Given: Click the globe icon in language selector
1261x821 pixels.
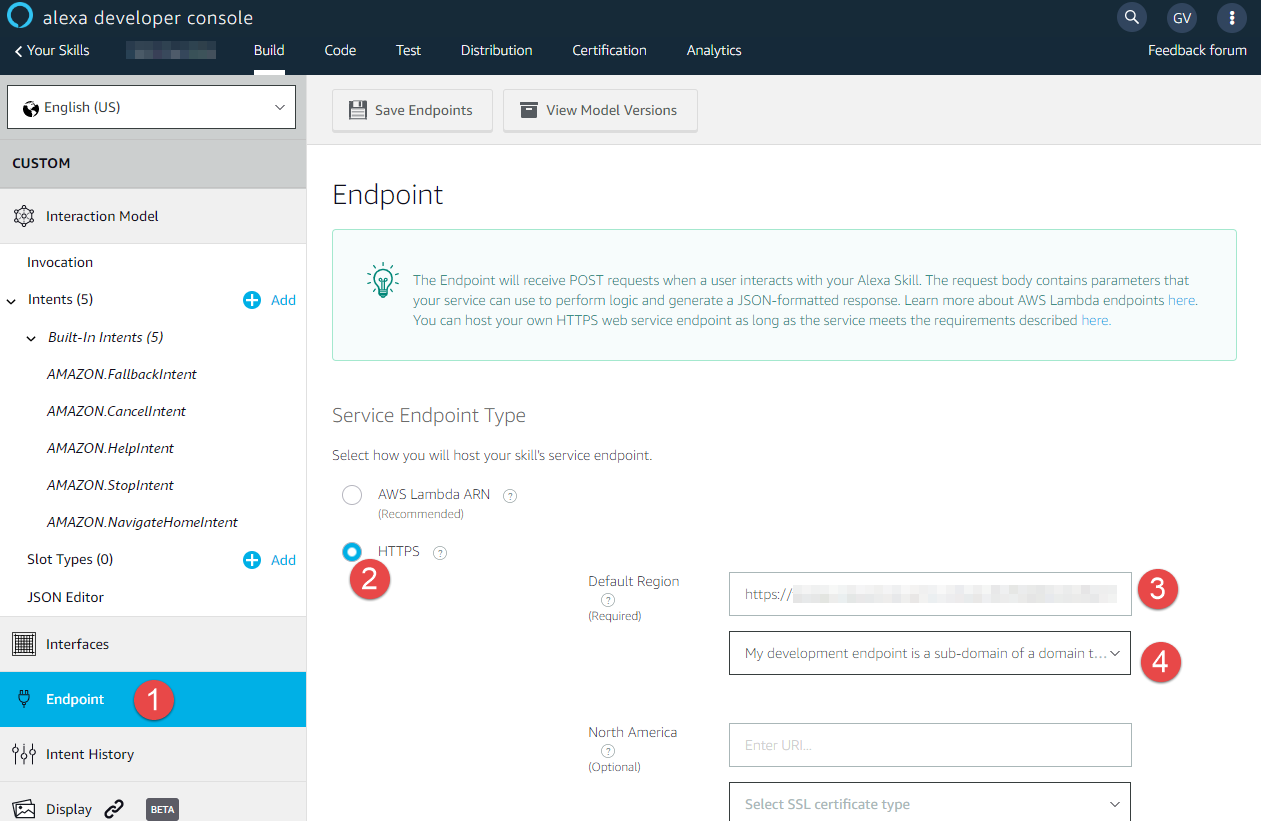Looking at the screenshot, I should pyautogui.click(x=30, y=108).
